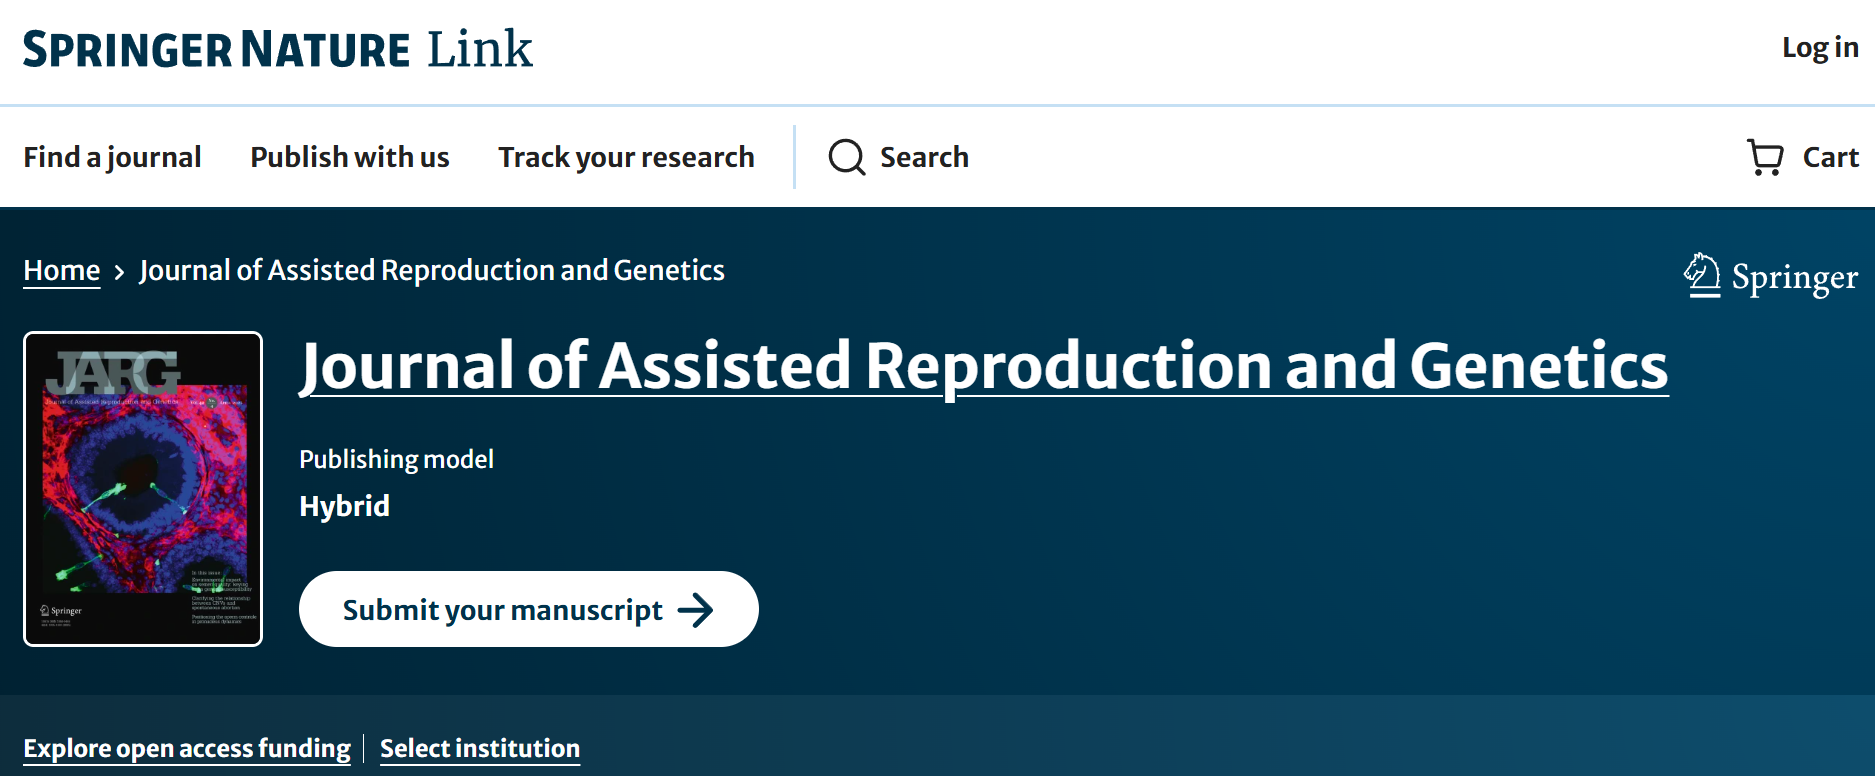Click the Log in link
This screenshot has width=1875, height=776.
click(x=1819, y=48)
